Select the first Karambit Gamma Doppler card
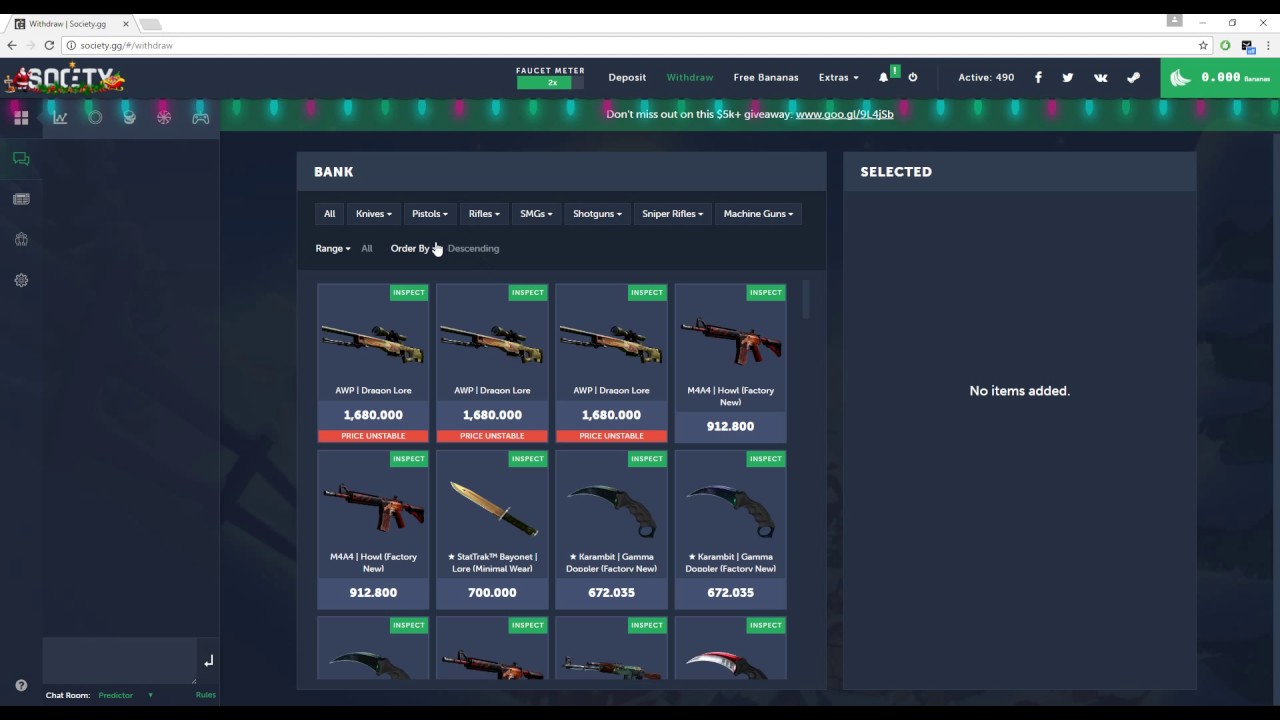The height and width of the screenshot is (720, 1280). pos(611,530)
